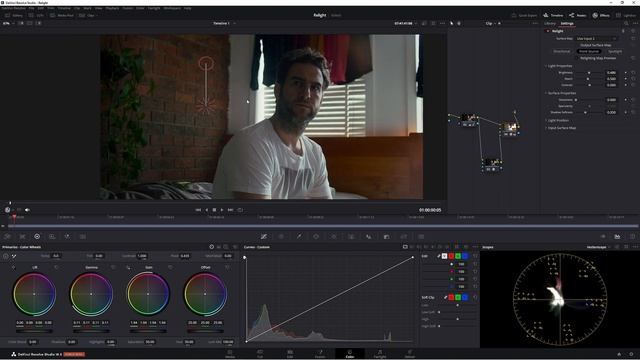The height and width of the screenshot is (360, 640).
Task: Click the Gamma color wheel
Action: click(x=91, y=294)
